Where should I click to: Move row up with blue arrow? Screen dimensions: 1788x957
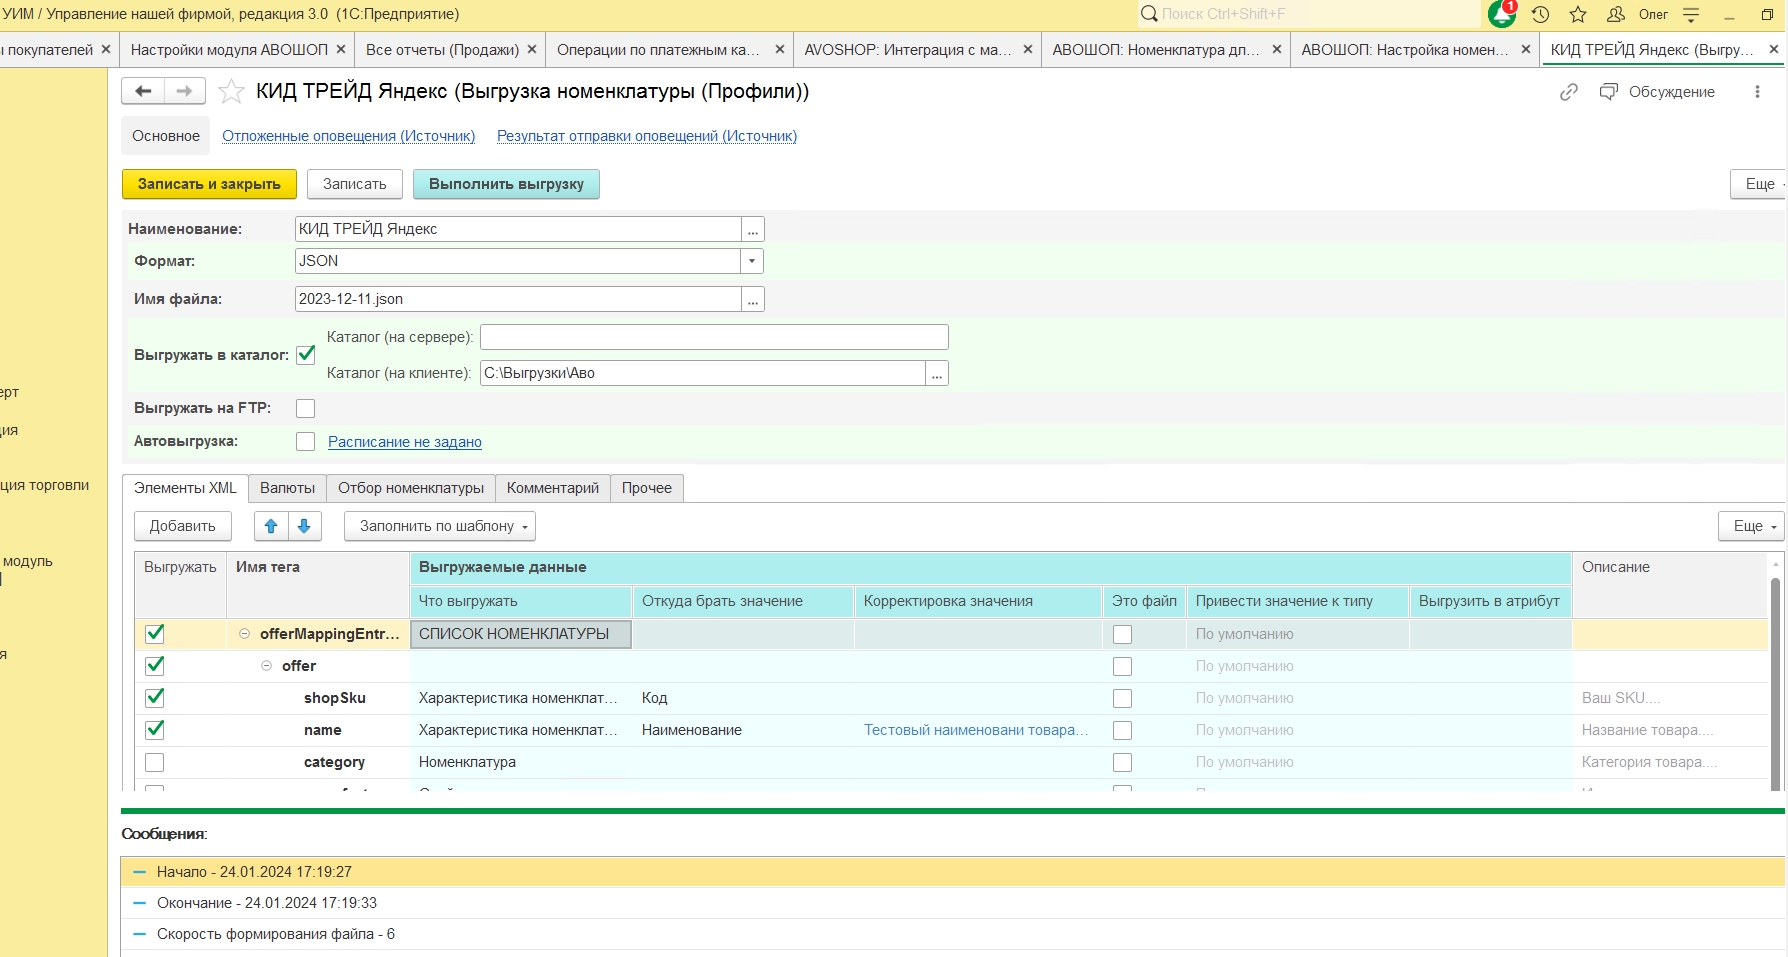[271, 526]
